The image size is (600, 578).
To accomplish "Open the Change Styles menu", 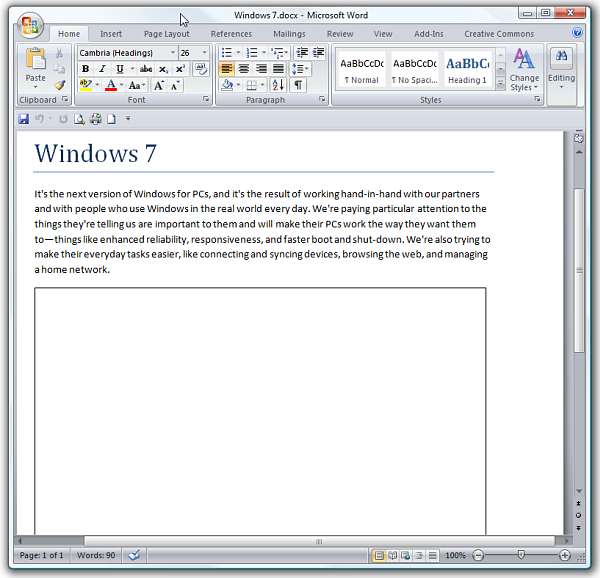I will (524, 70).
